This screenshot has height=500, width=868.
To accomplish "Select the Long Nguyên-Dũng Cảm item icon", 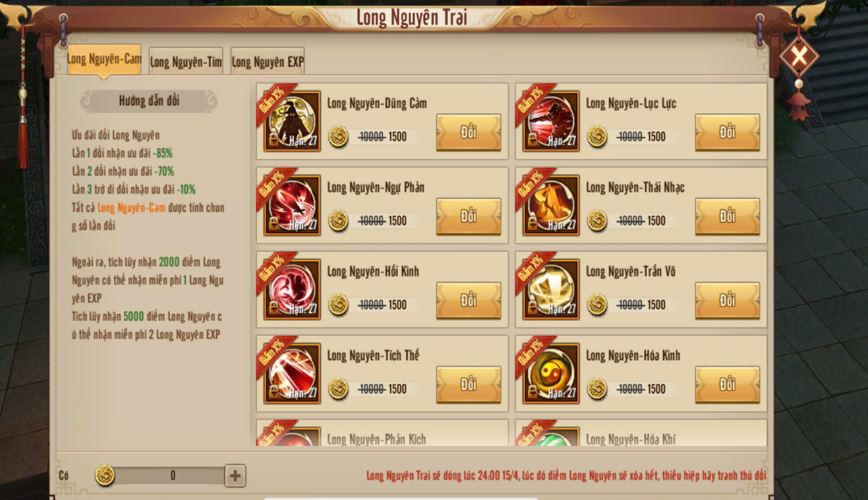I will click(x=292, y=121).
